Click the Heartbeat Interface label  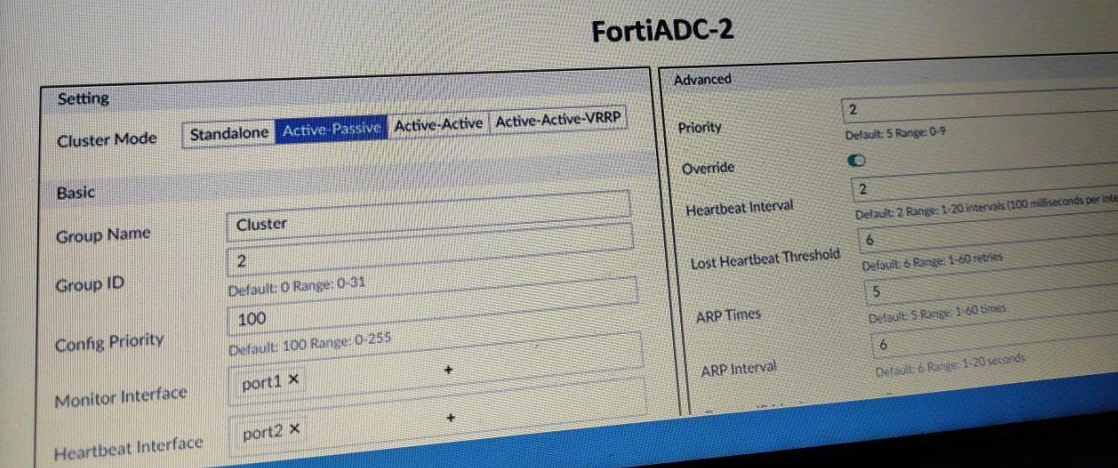[128, 448]
